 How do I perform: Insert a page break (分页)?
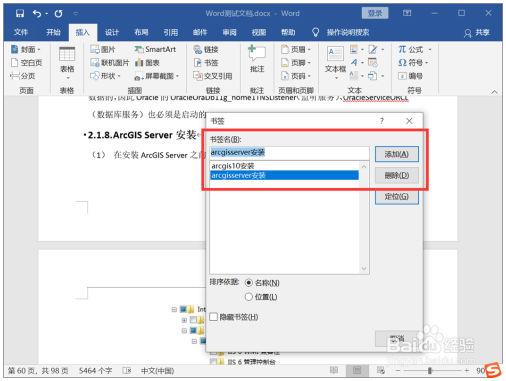coord(23,76)
